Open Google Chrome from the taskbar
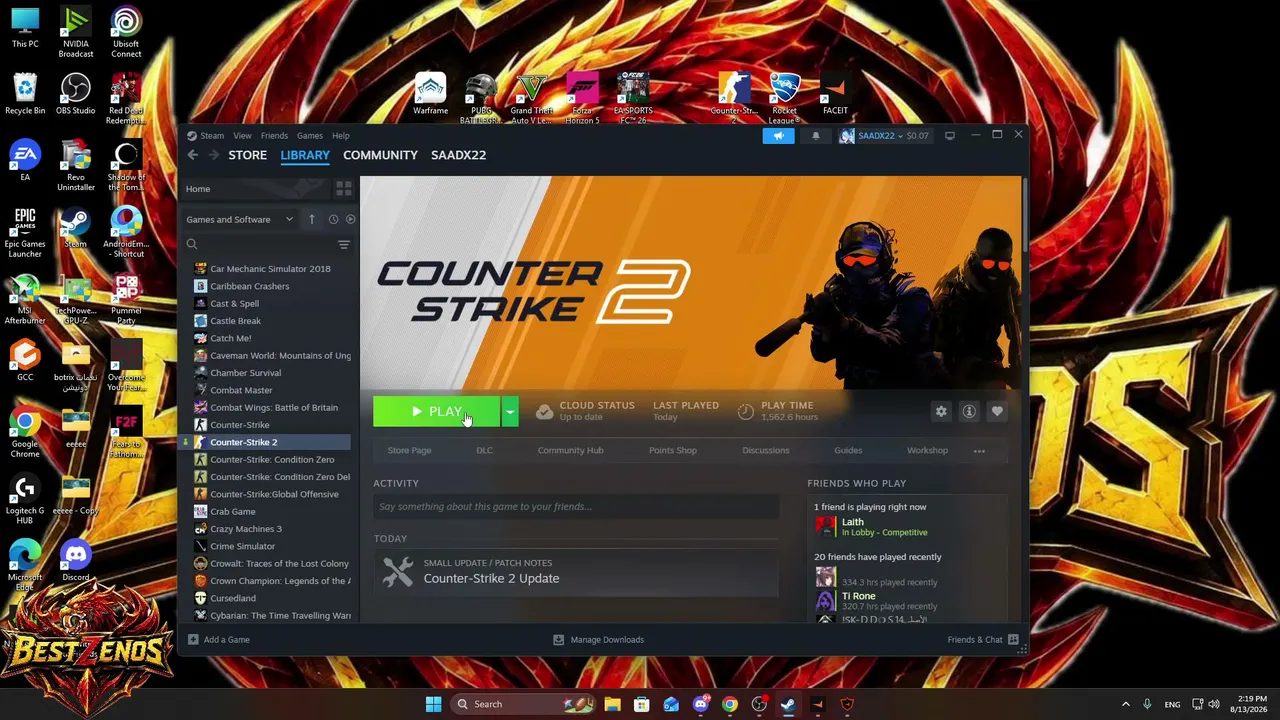1280x720 pixels. (x=730, y=704)
